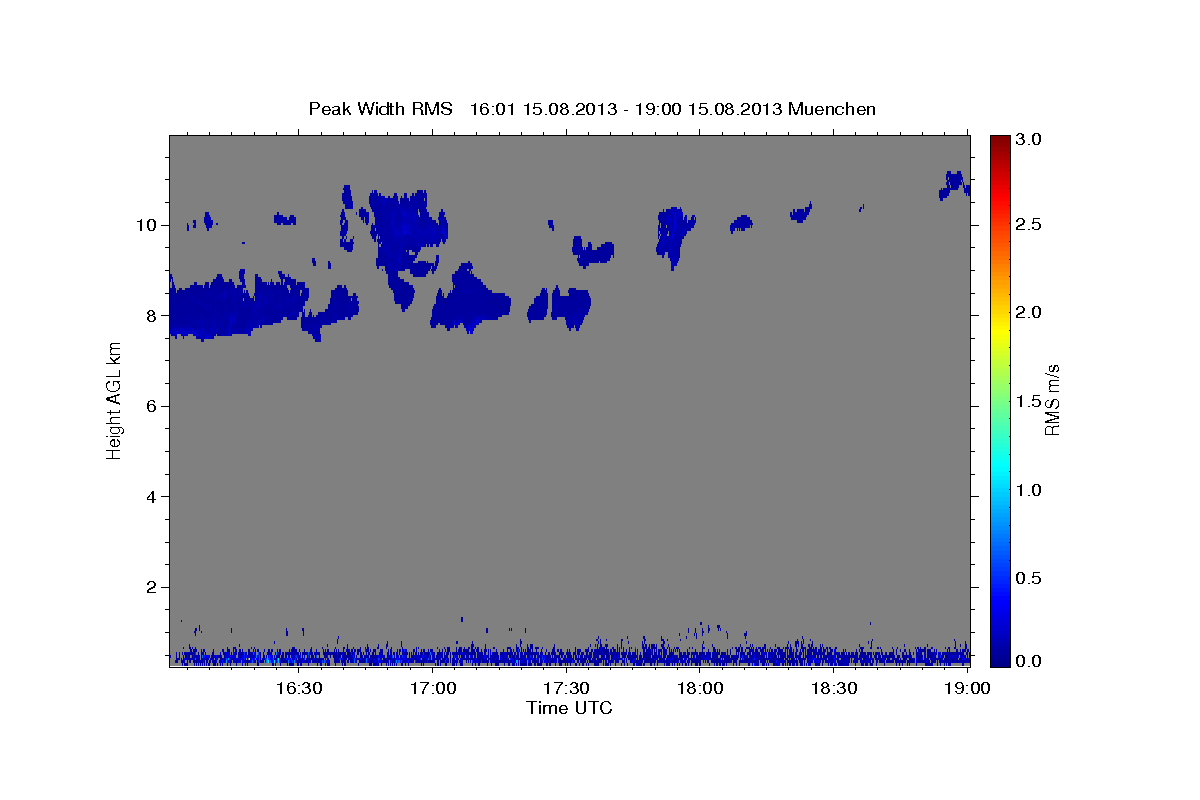This screenshot has width=1200, height=800.
Task: Click the 16:30 time tick label
Action: click(298, 688)
